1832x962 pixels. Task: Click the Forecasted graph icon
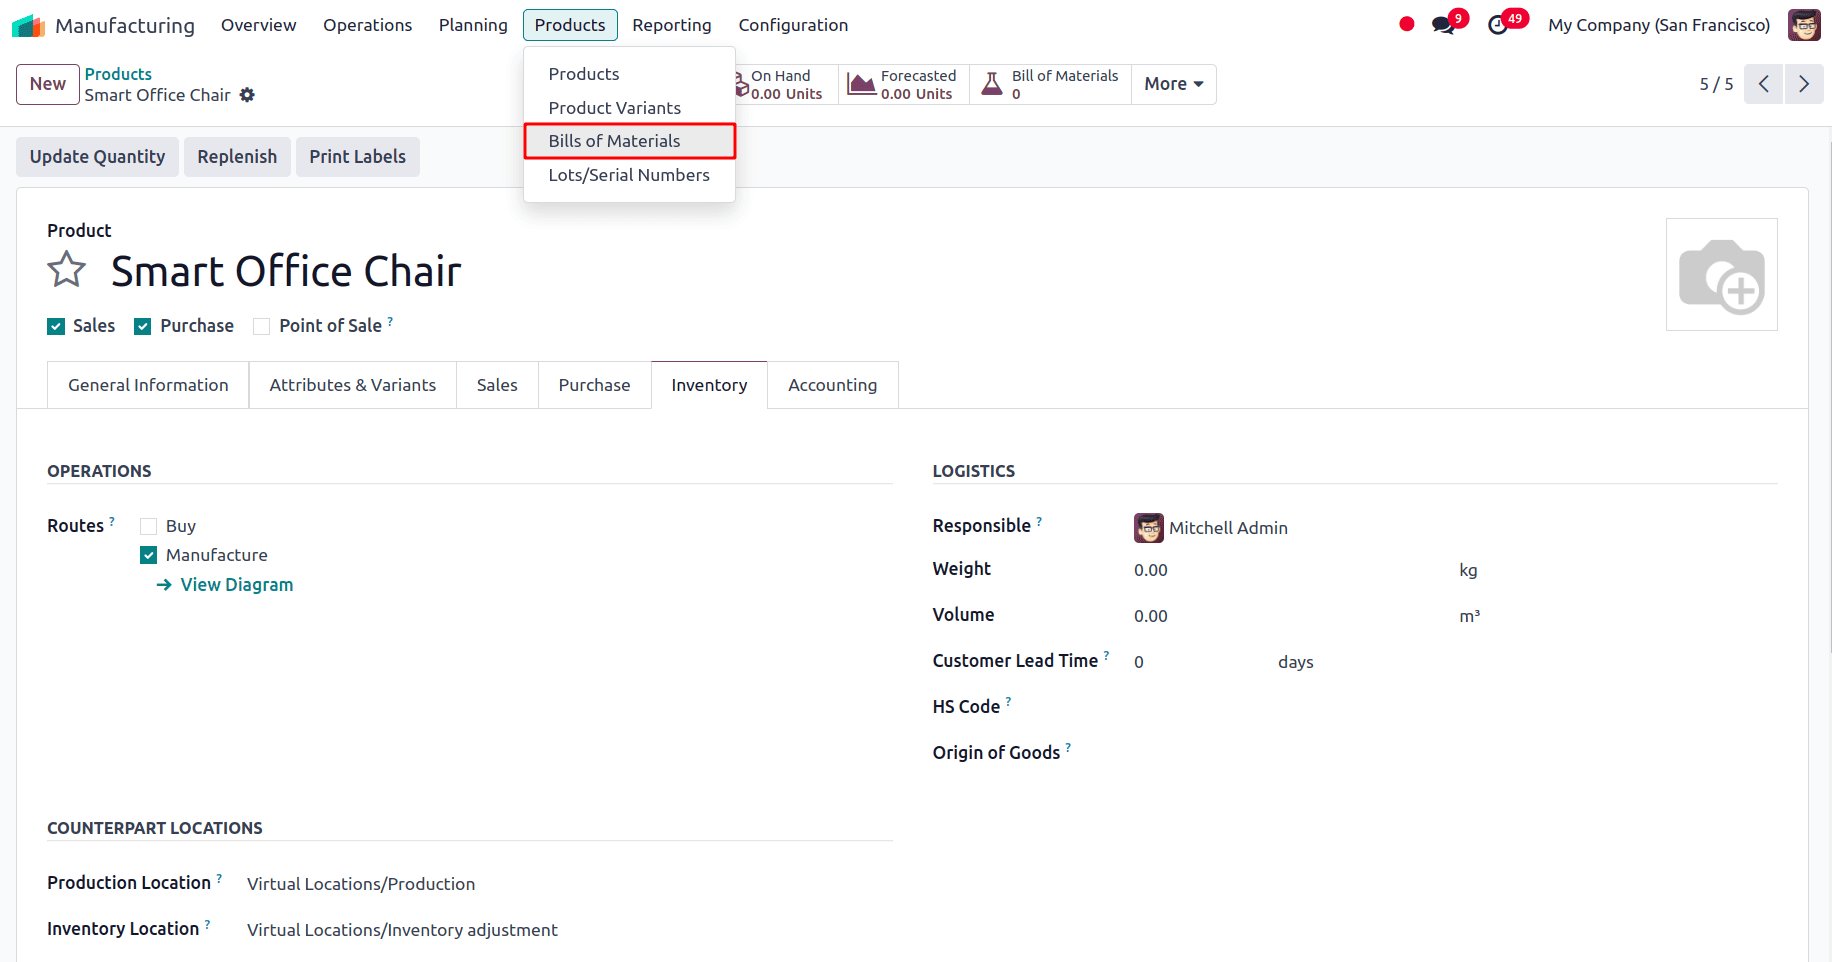point(858,83)
